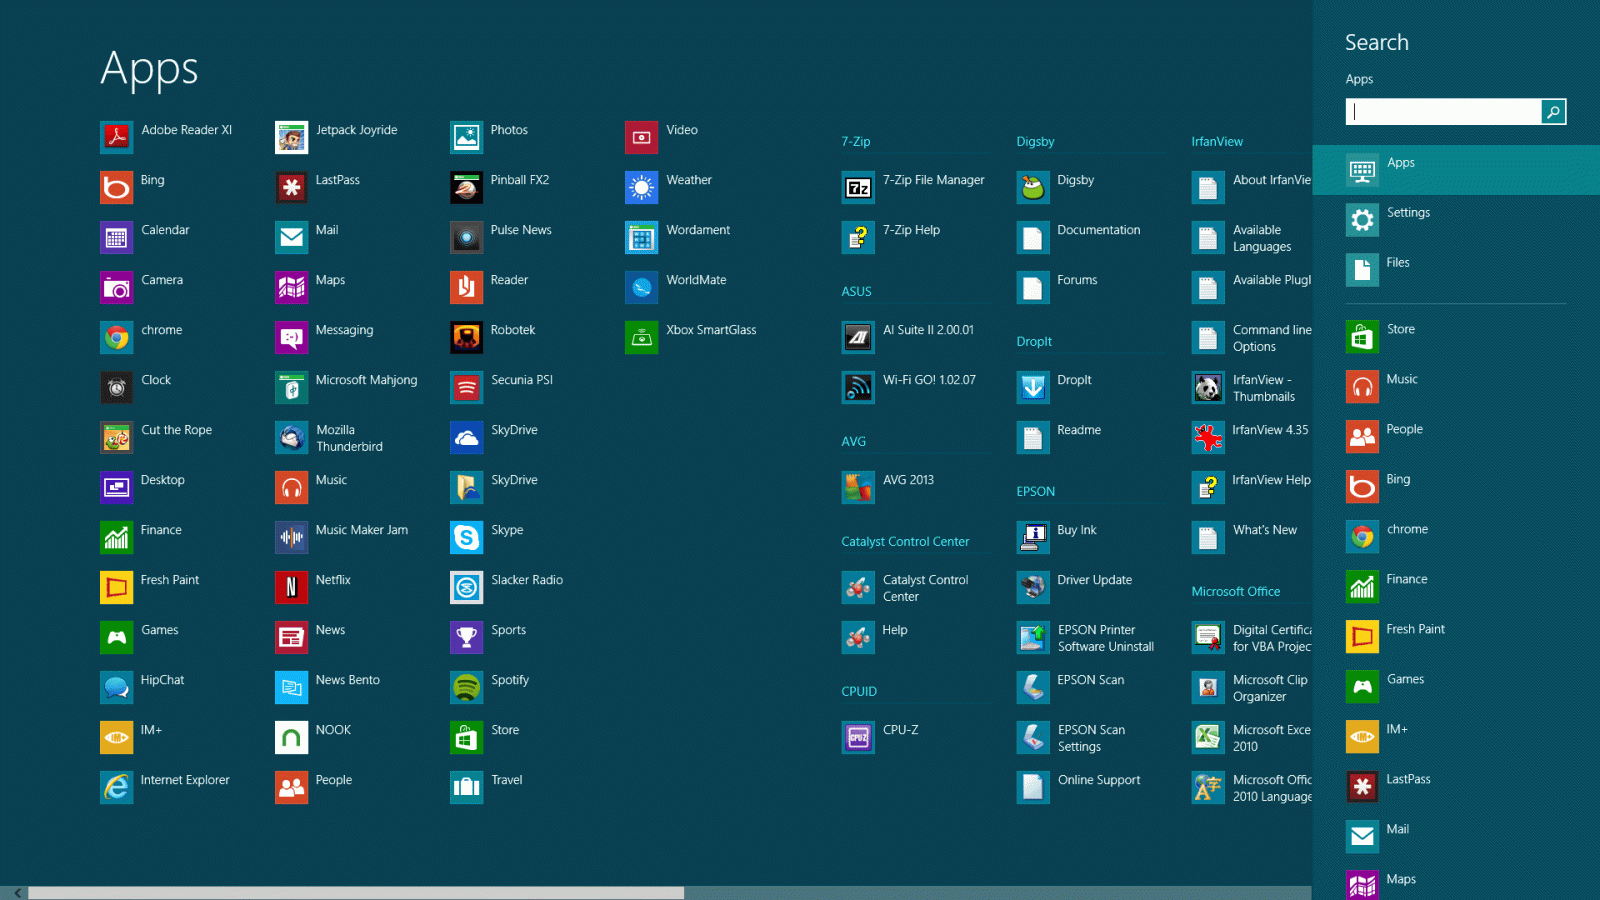This screenshot has height=900, width=1600.
Task: Start Cut the Rope game
Action: pyautogui.click(x=176, y=437)
